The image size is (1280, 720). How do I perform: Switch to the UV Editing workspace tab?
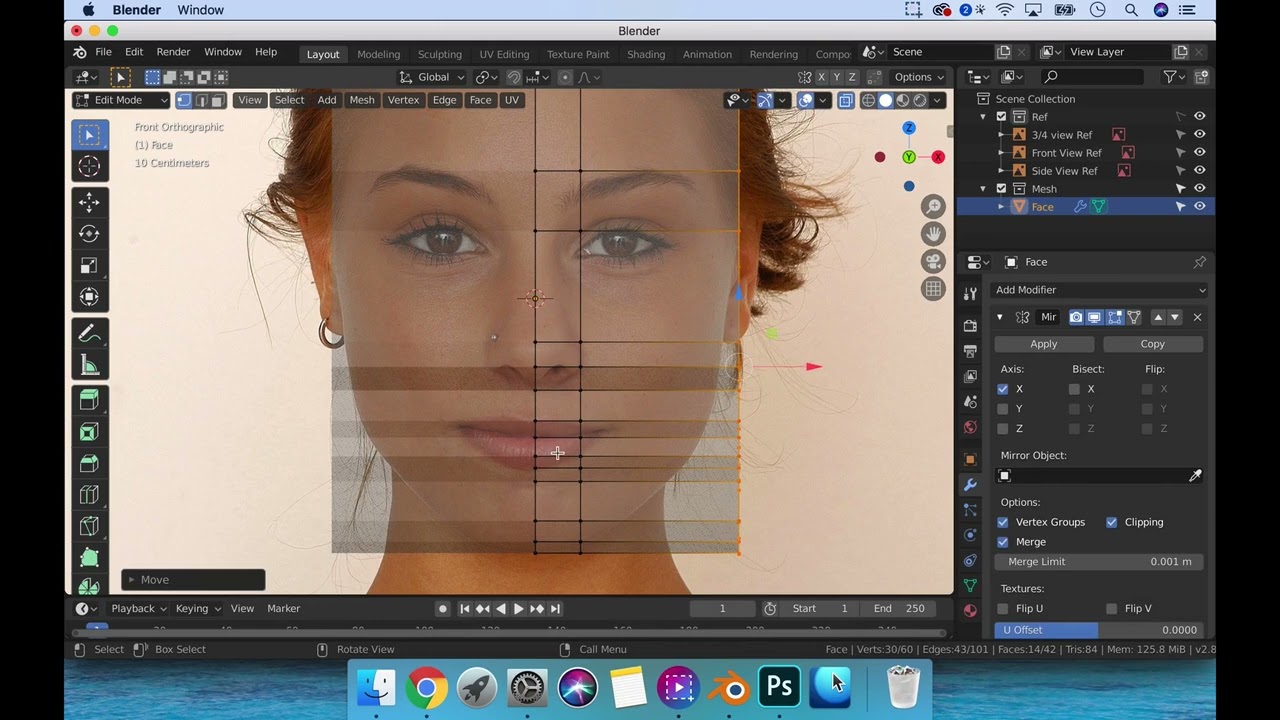(504, 54)
